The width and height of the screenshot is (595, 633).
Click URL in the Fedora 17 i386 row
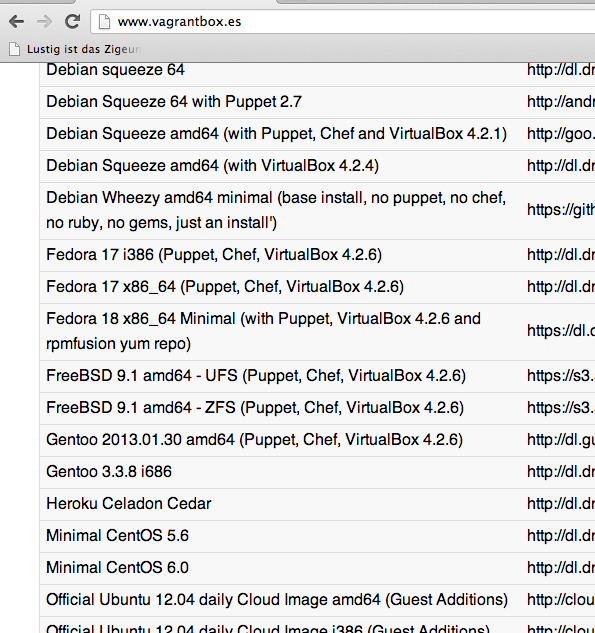point(561,255)
